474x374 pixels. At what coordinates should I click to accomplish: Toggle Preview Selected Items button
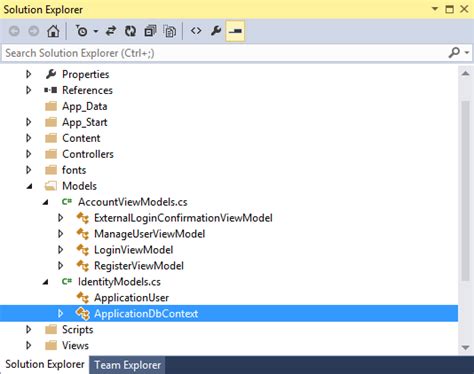[x=235, y=31]
